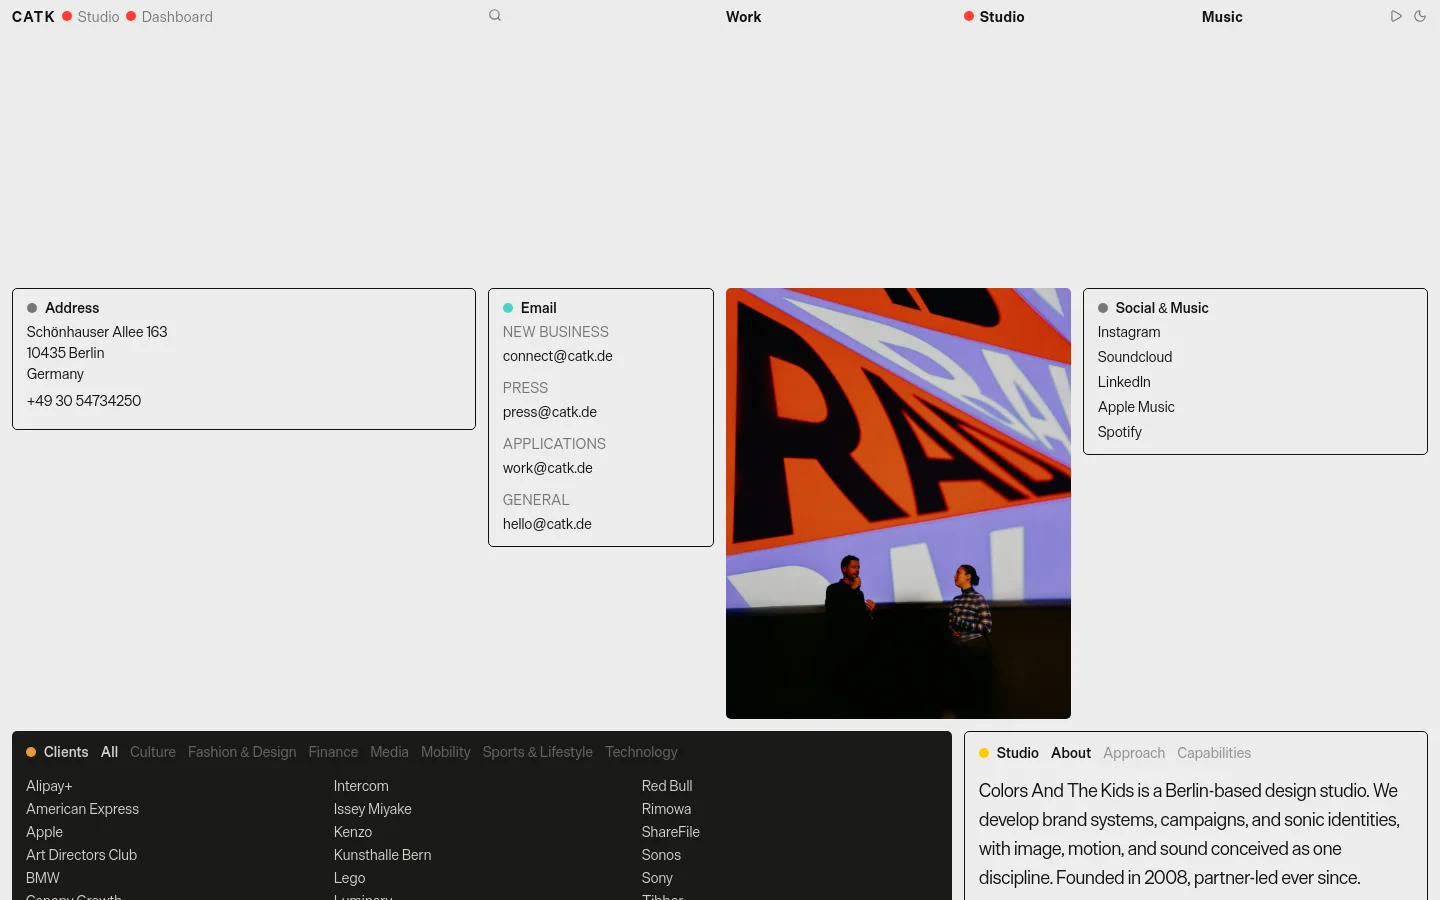This screenshot has width=1440, height=900.
Task: Filter clients by Sports & Lifestyle
Action: click(538, 752)
